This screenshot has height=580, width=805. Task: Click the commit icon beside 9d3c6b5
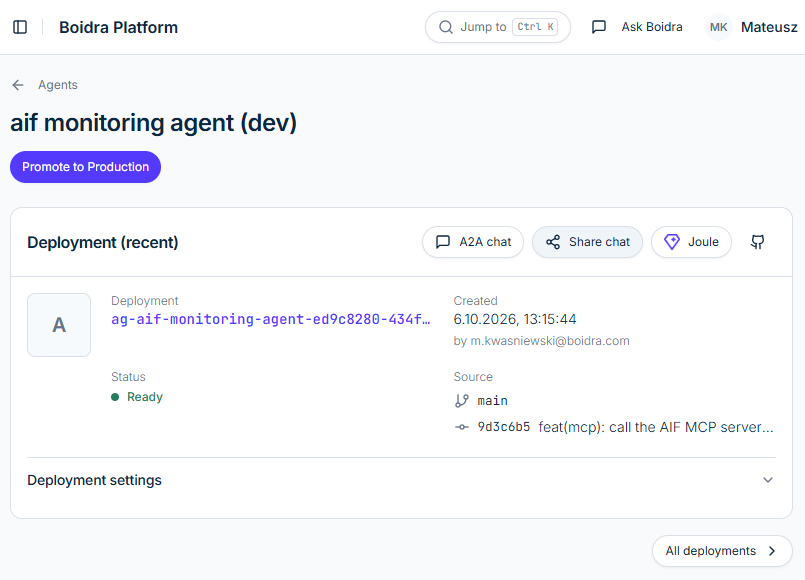click(462, 427)
